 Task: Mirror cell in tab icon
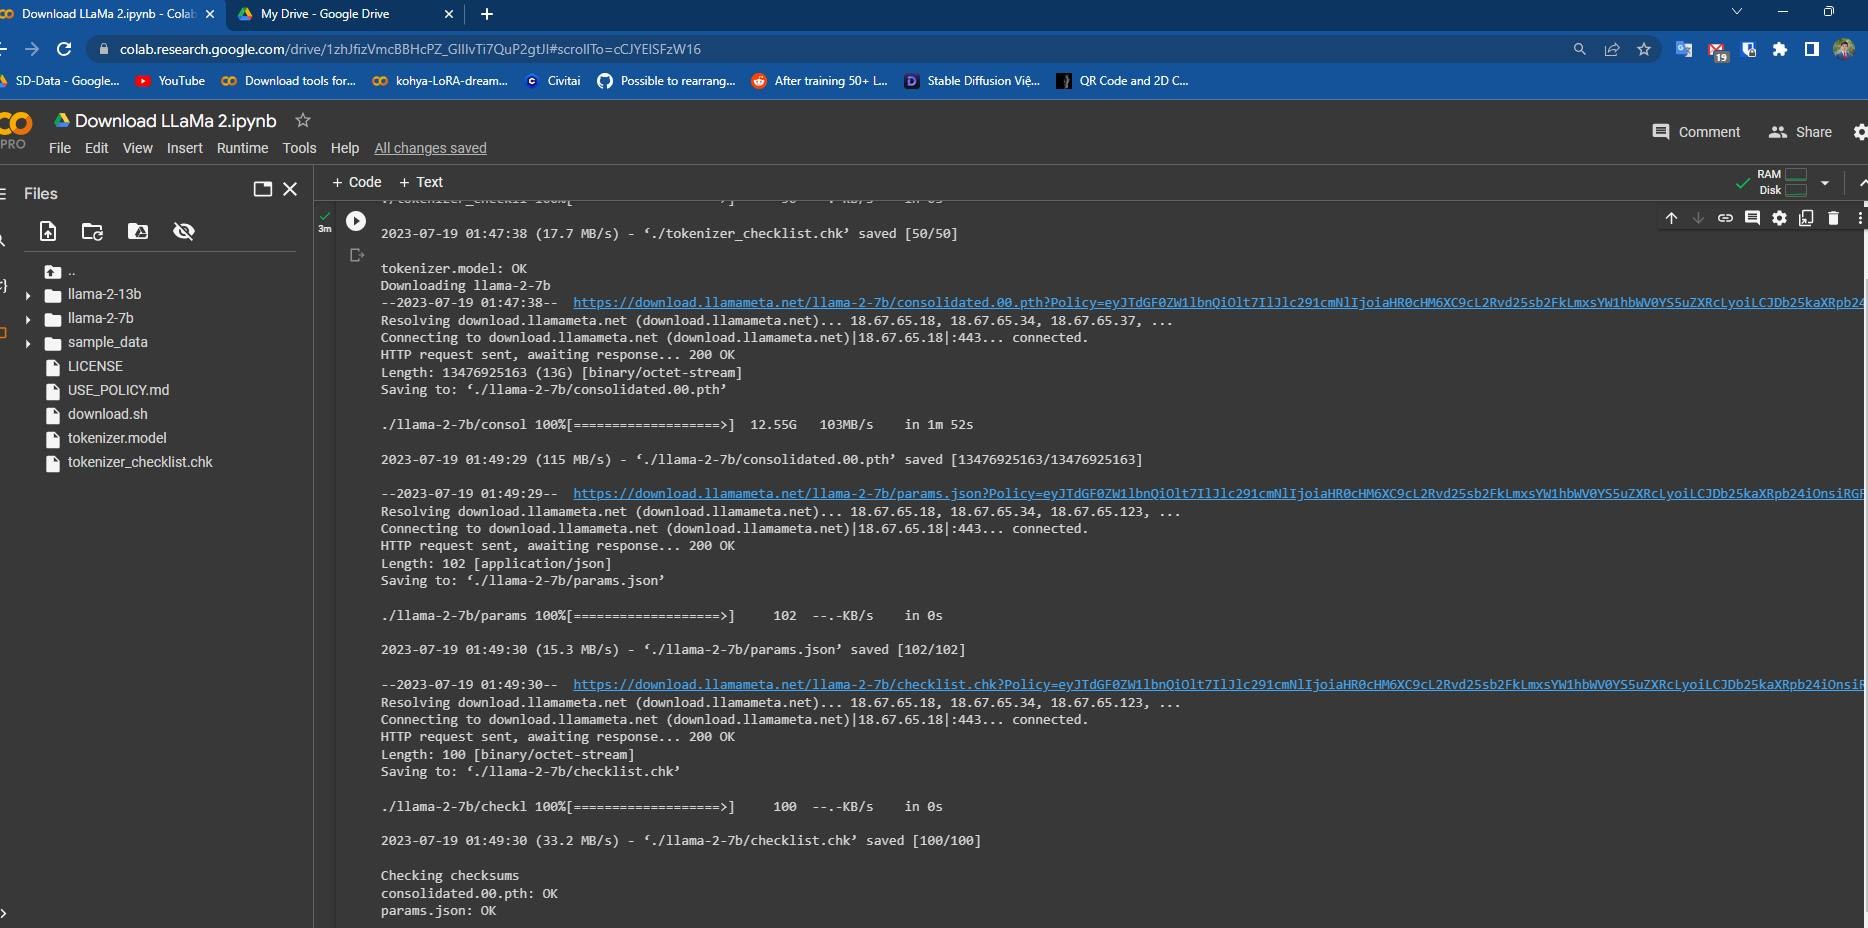coord(1806,218)
